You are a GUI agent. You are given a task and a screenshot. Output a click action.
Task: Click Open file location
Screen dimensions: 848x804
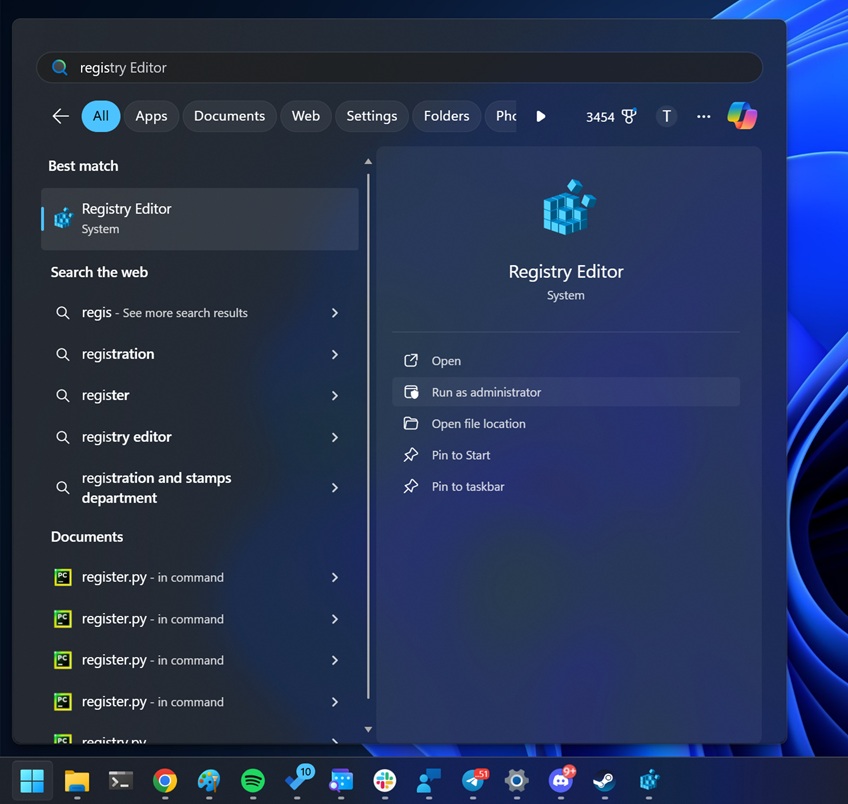point(478,424)
